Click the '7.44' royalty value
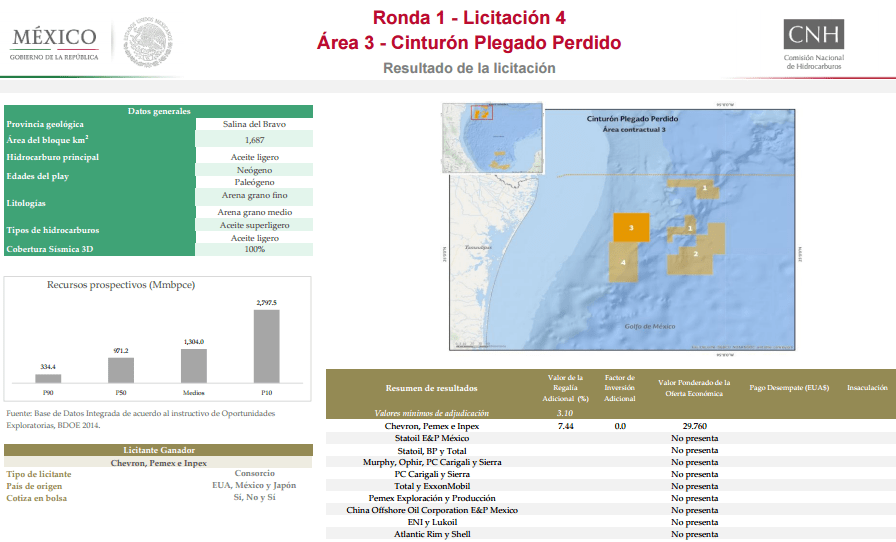Image resolution: width=896 pixels, height=542 pixels. coord(565,426)
